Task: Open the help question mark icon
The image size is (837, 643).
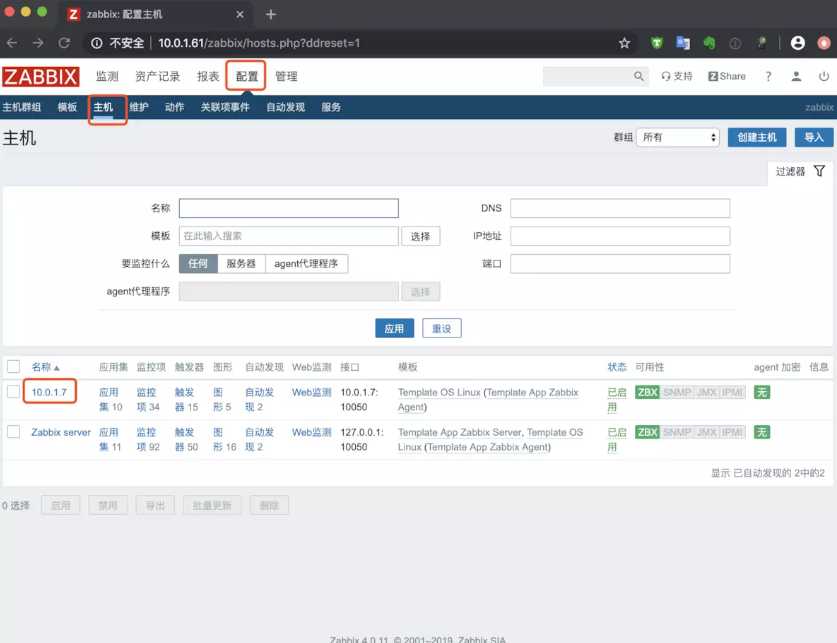Action: click(768, 76)
